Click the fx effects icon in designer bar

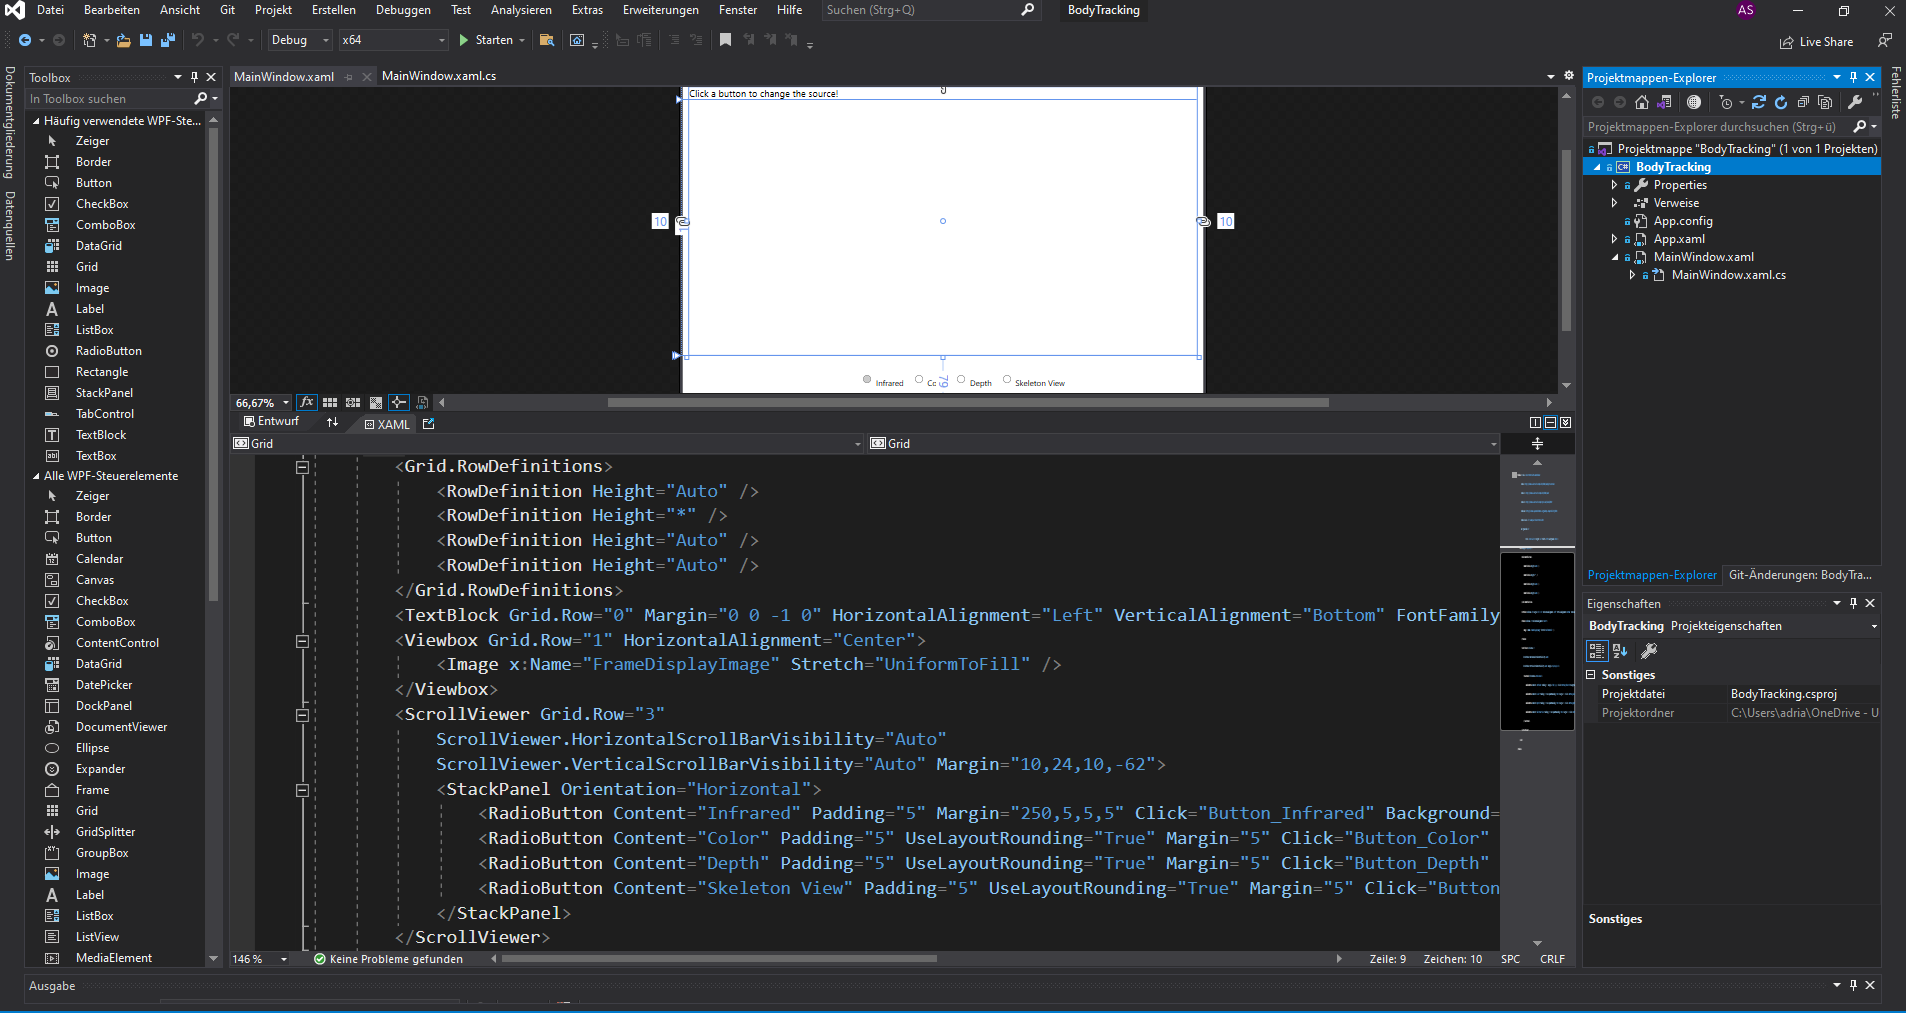coord(306,402)
